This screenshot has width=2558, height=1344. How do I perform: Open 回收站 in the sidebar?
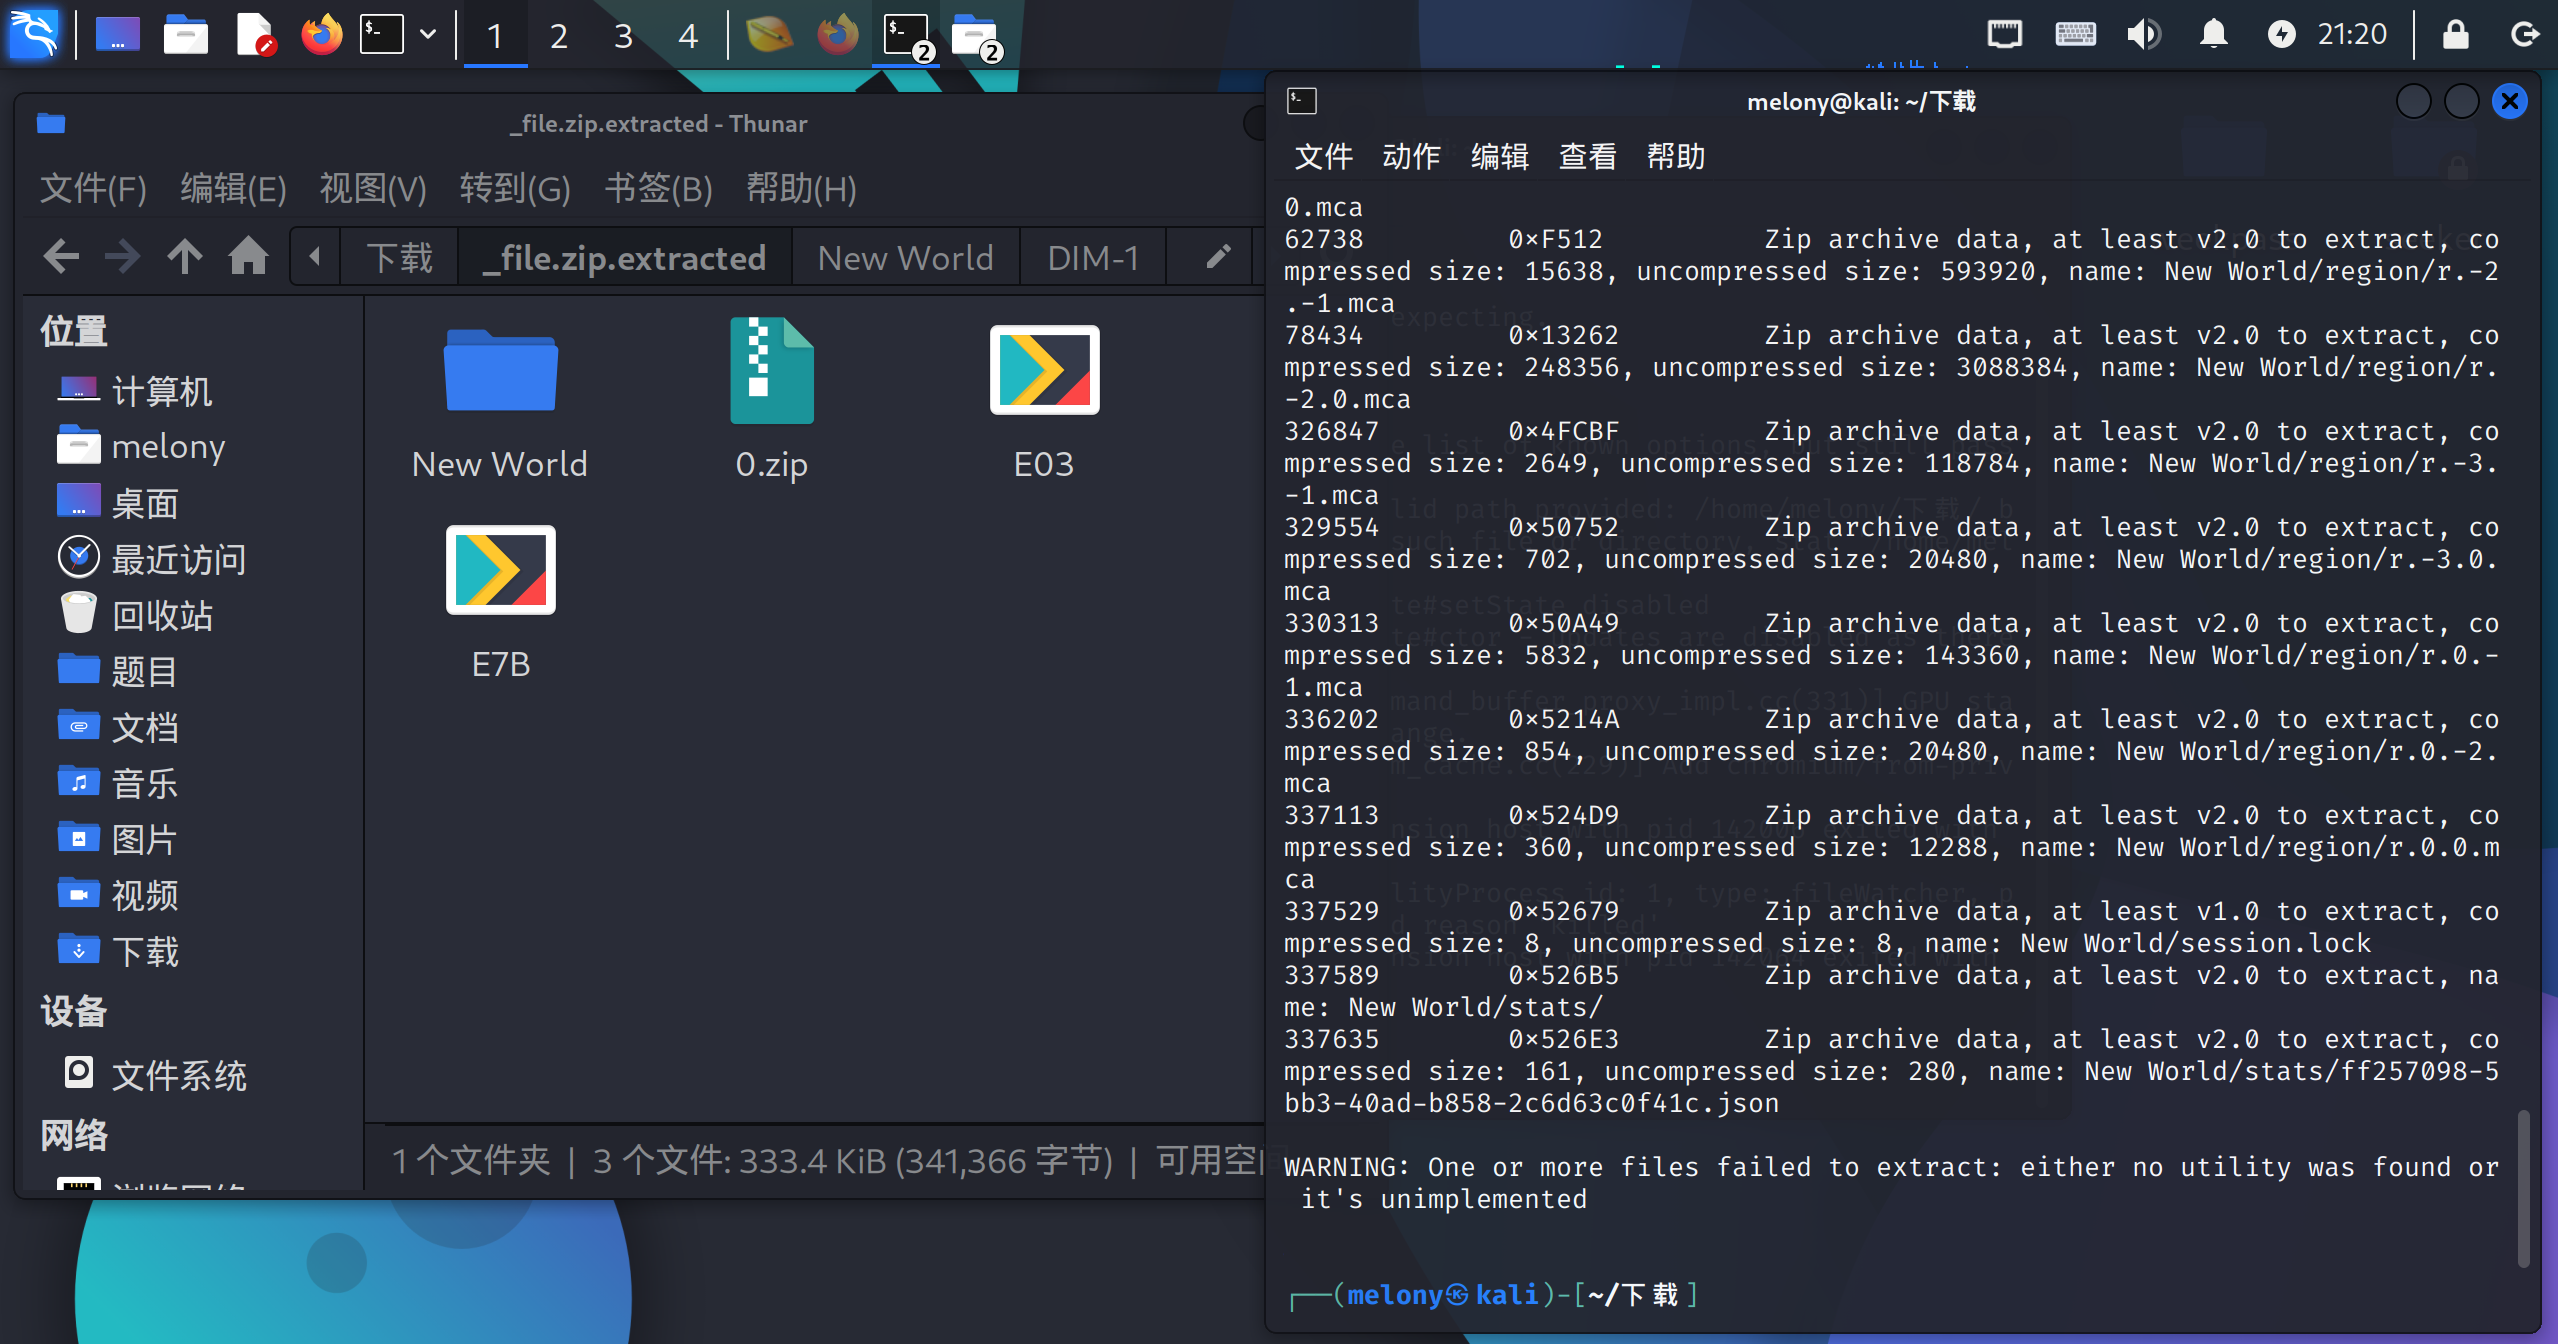[x=160, y=615]
